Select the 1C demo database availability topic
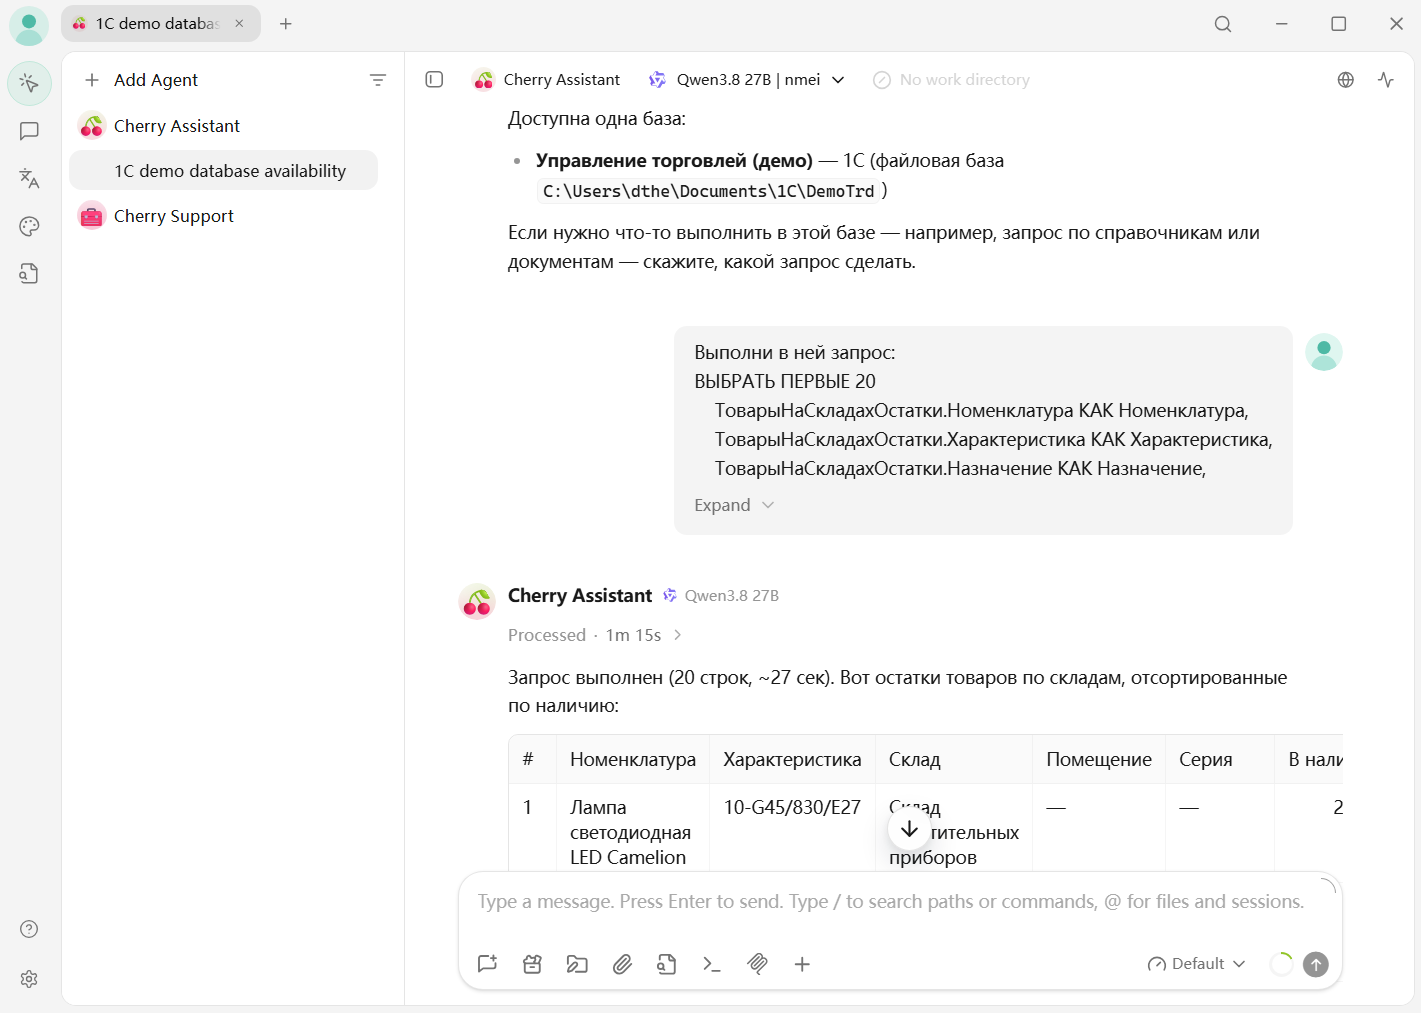The width and height of the screenshot is (1421, 1013). [223, 171]
